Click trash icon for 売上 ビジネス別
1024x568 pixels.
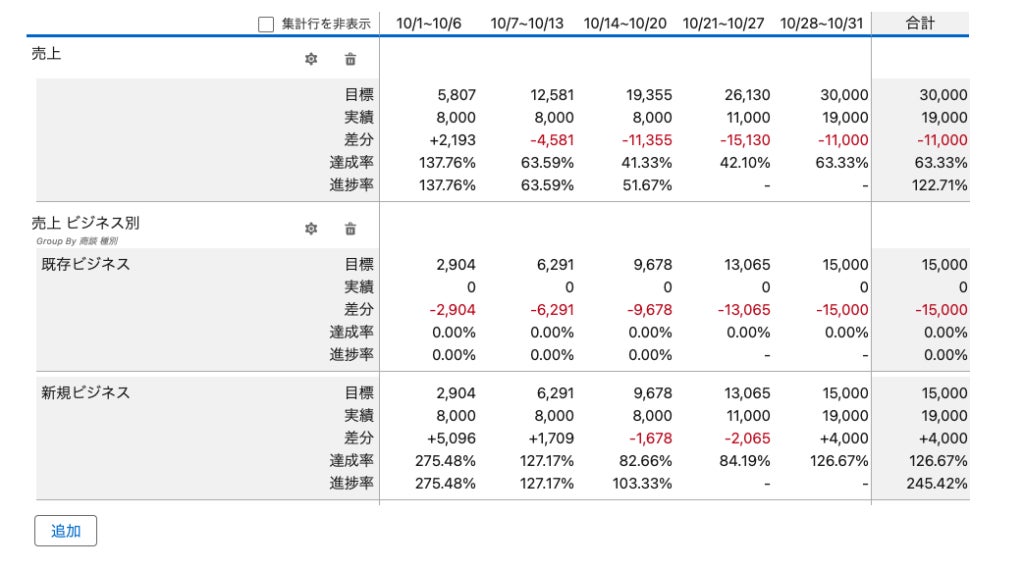[x=350, y=228]
